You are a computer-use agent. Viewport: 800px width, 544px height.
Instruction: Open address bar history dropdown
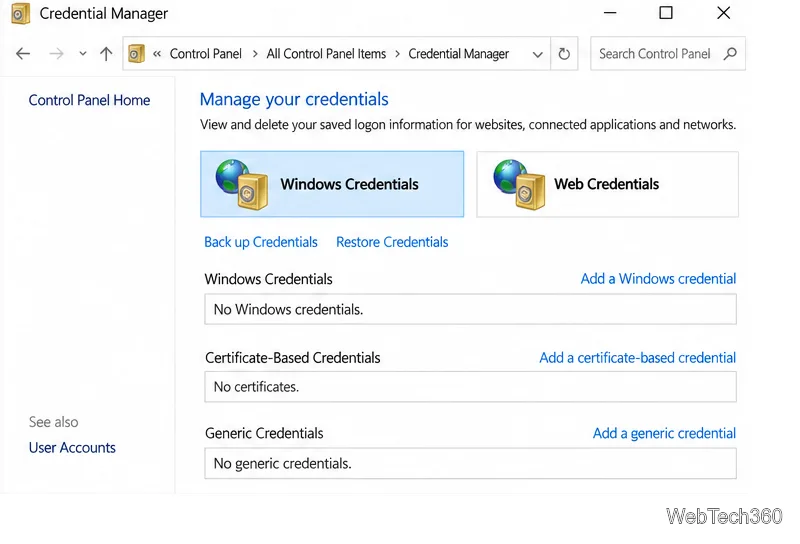click(x=537, y=54)
